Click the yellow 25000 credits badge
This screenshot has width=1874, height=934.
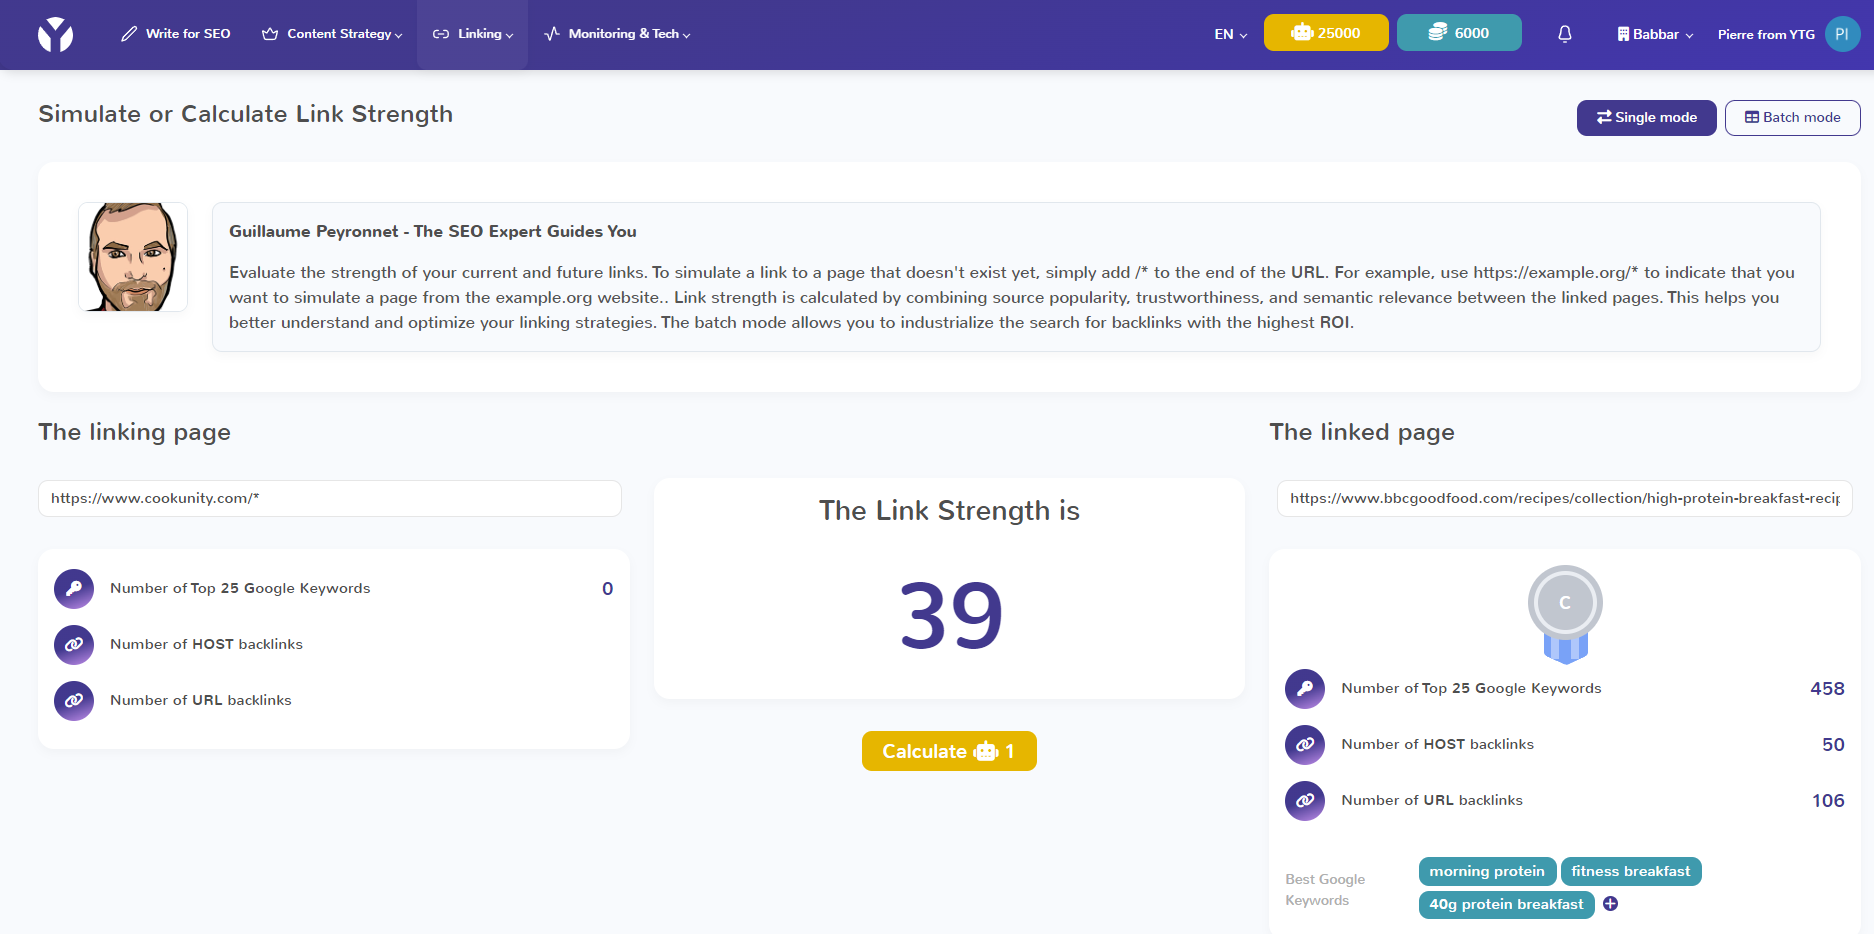tap(1326, 32)
